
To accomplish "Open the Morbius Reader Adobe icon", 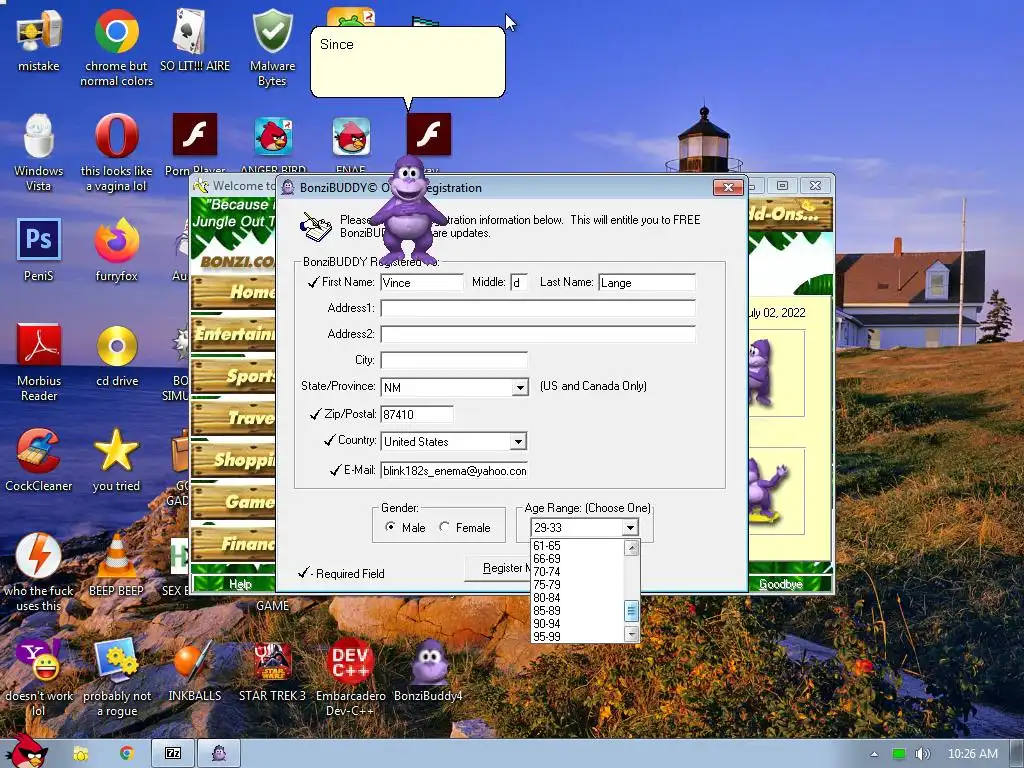I will click(39, 361).
